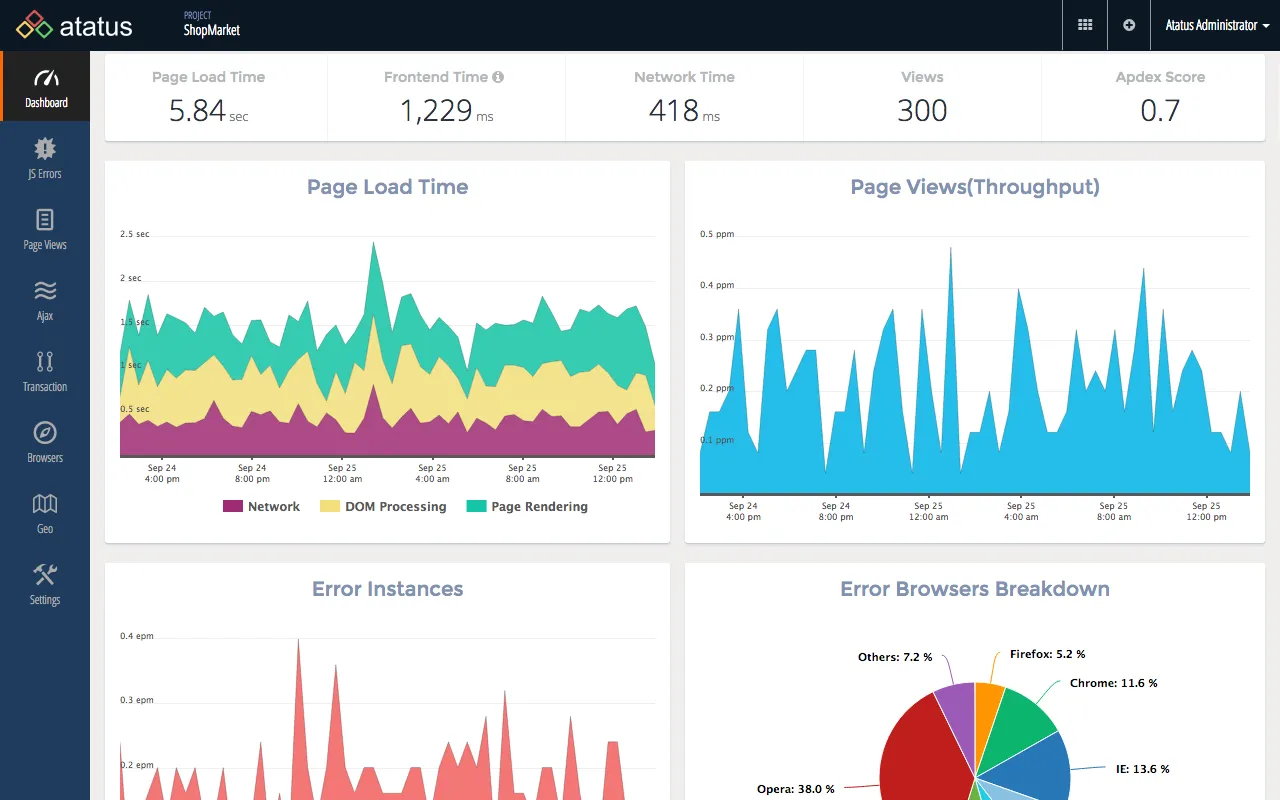Toggle Page Rendering series visibility

tap(527, 506)
